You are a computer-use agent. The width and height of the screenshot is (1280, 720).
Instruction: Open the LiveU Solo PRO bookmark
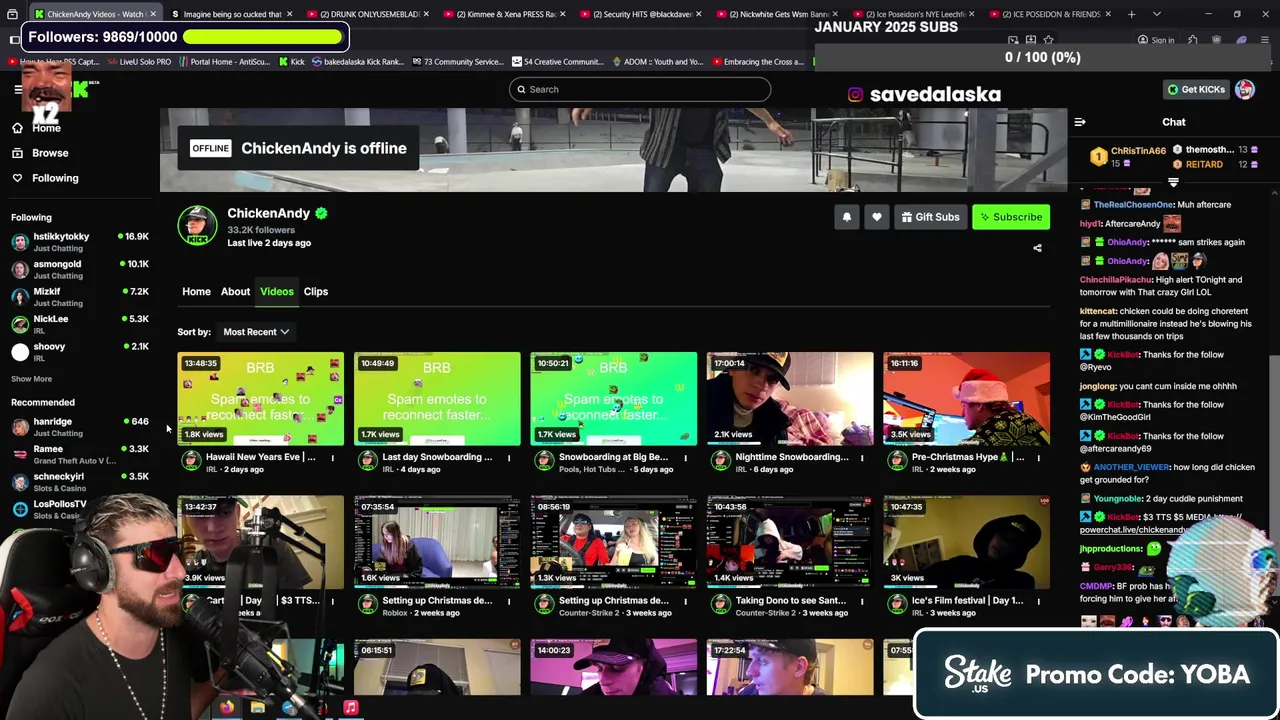click(139, 62)
